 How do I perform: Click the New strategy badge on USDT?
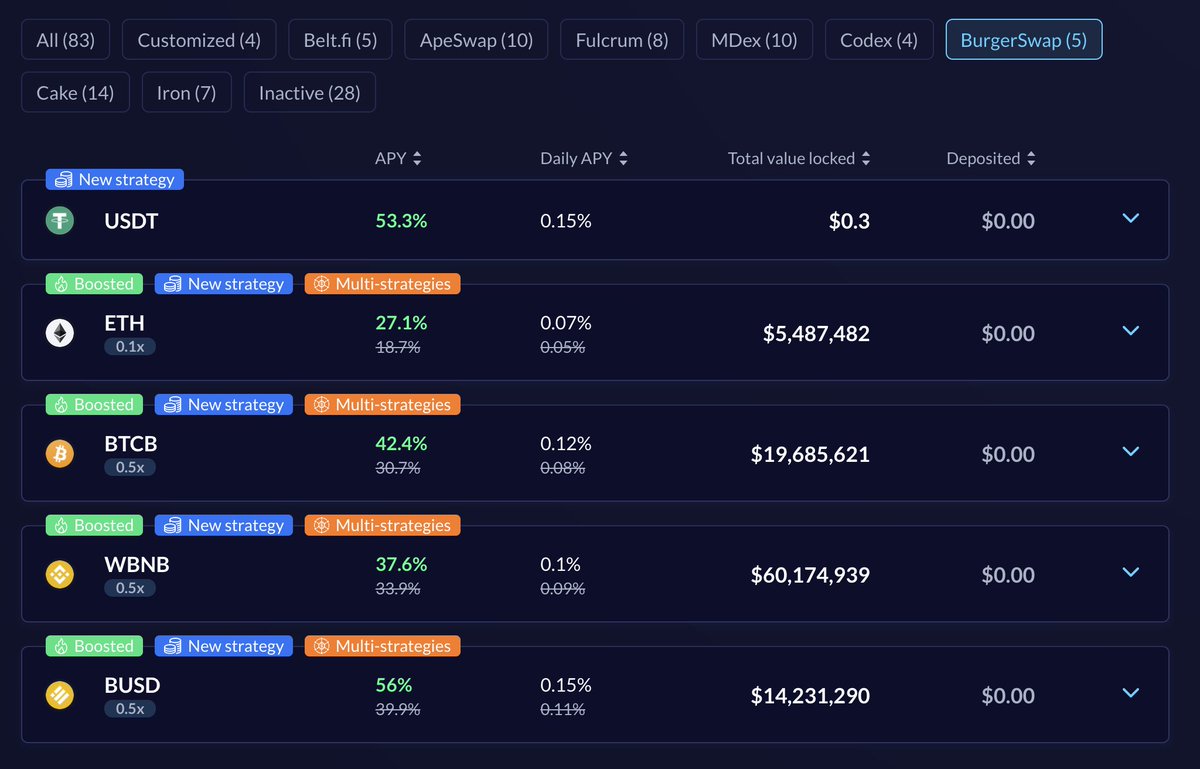pyautogui.click(x=115, y=179)
